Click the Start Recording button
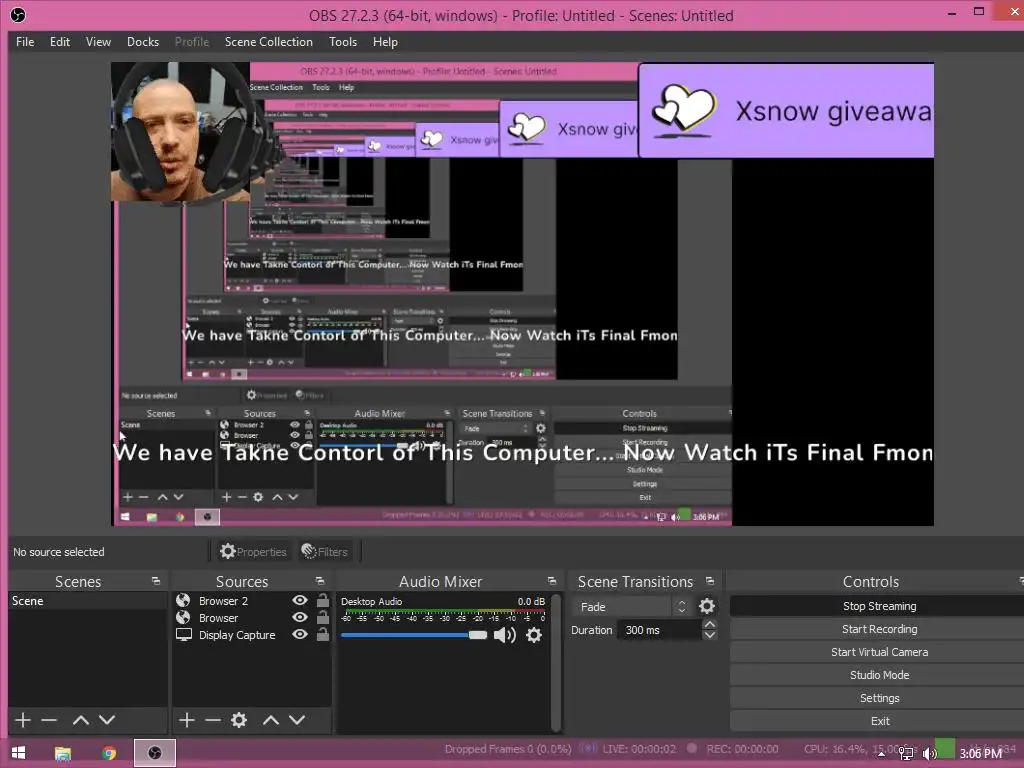This screenshot has height=768, width=1024. point(879,629)
